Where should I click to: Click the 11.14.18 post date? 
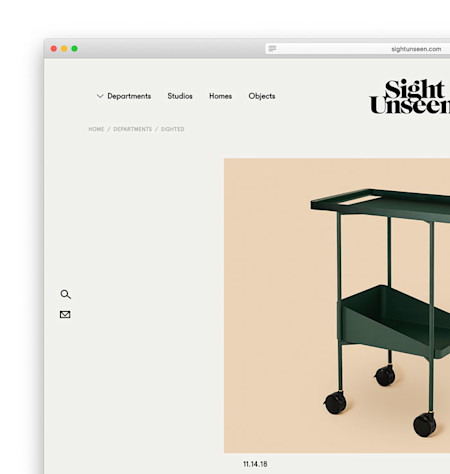tap(255, 464)
